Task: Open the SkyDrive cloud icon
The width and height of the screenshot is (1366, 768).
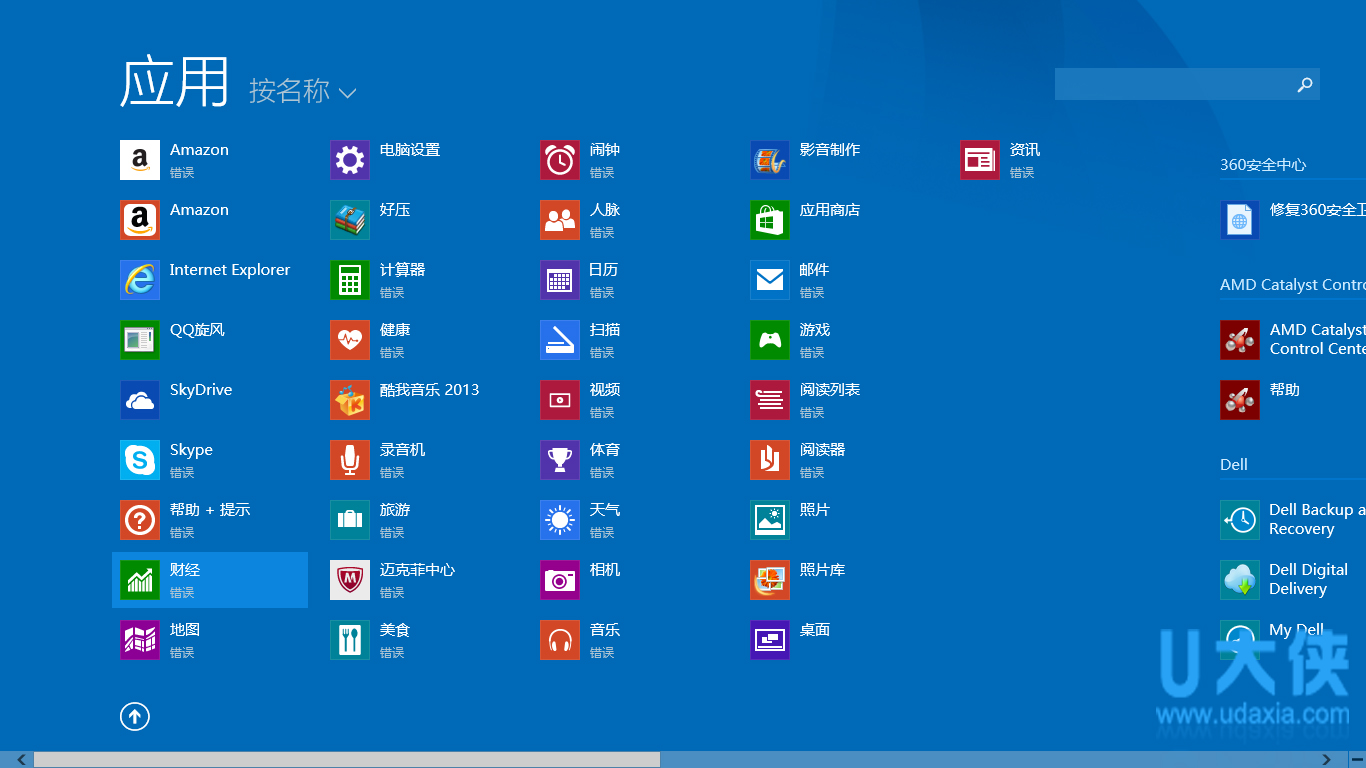Action: coord(140,400)
